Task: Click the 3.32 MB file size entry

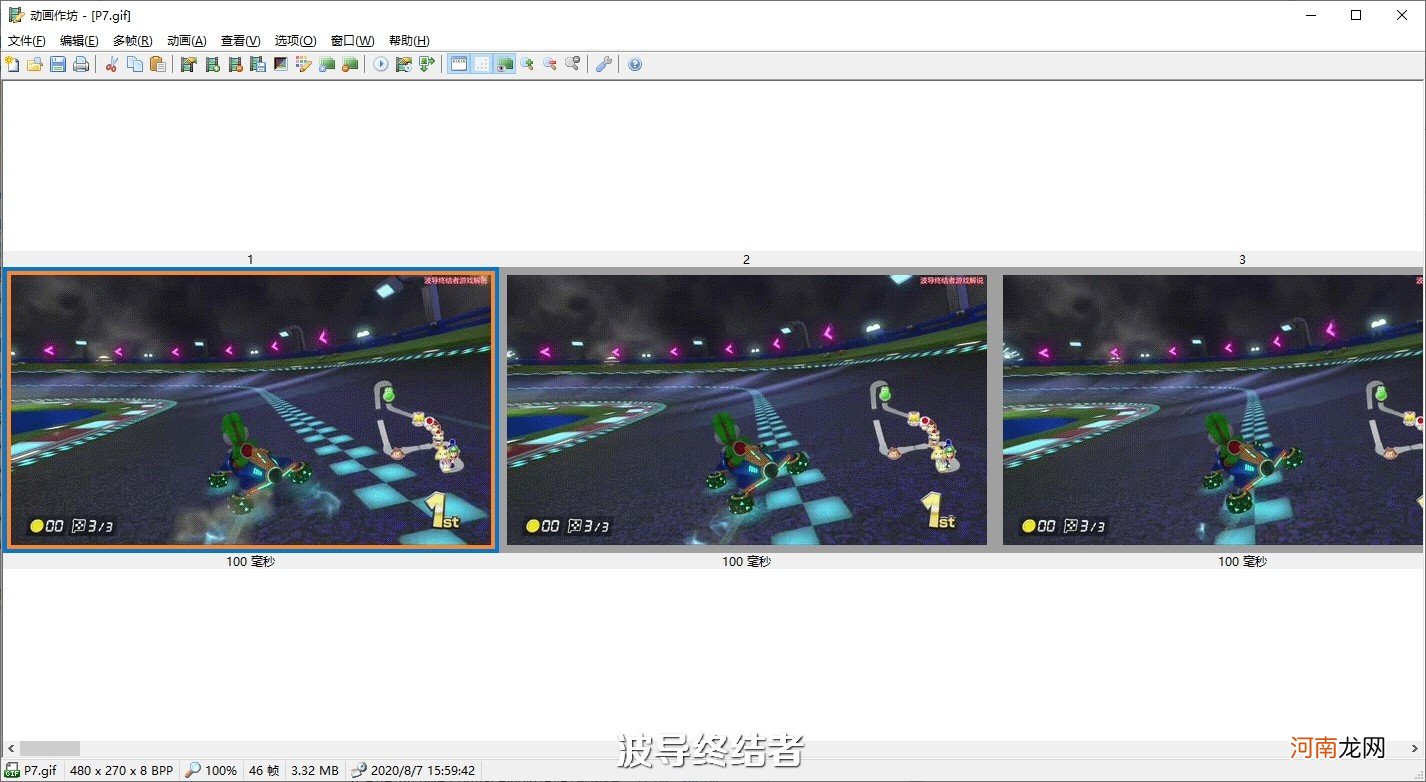Action: click(x=314, y=771)
